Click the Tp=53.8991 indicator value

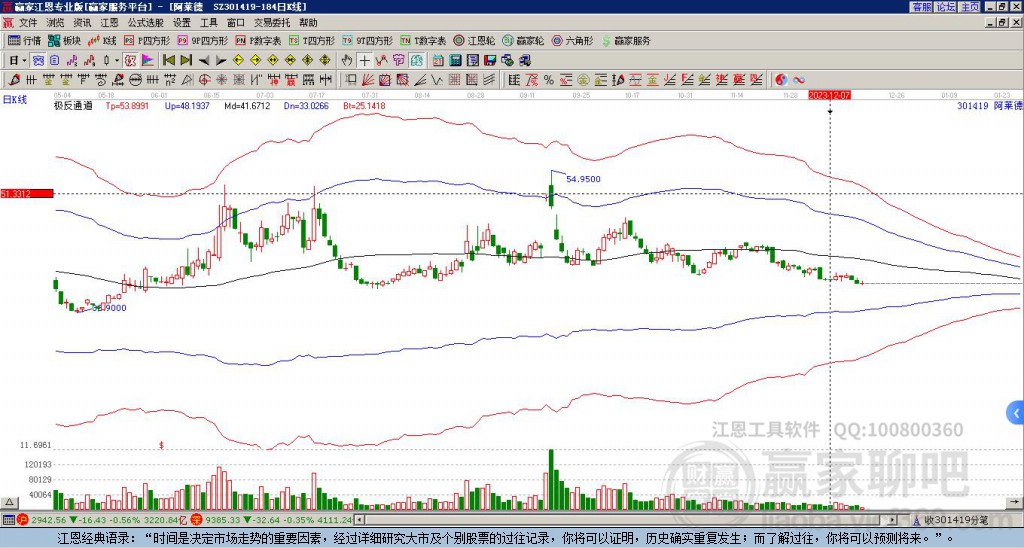[x=127, y=105]
